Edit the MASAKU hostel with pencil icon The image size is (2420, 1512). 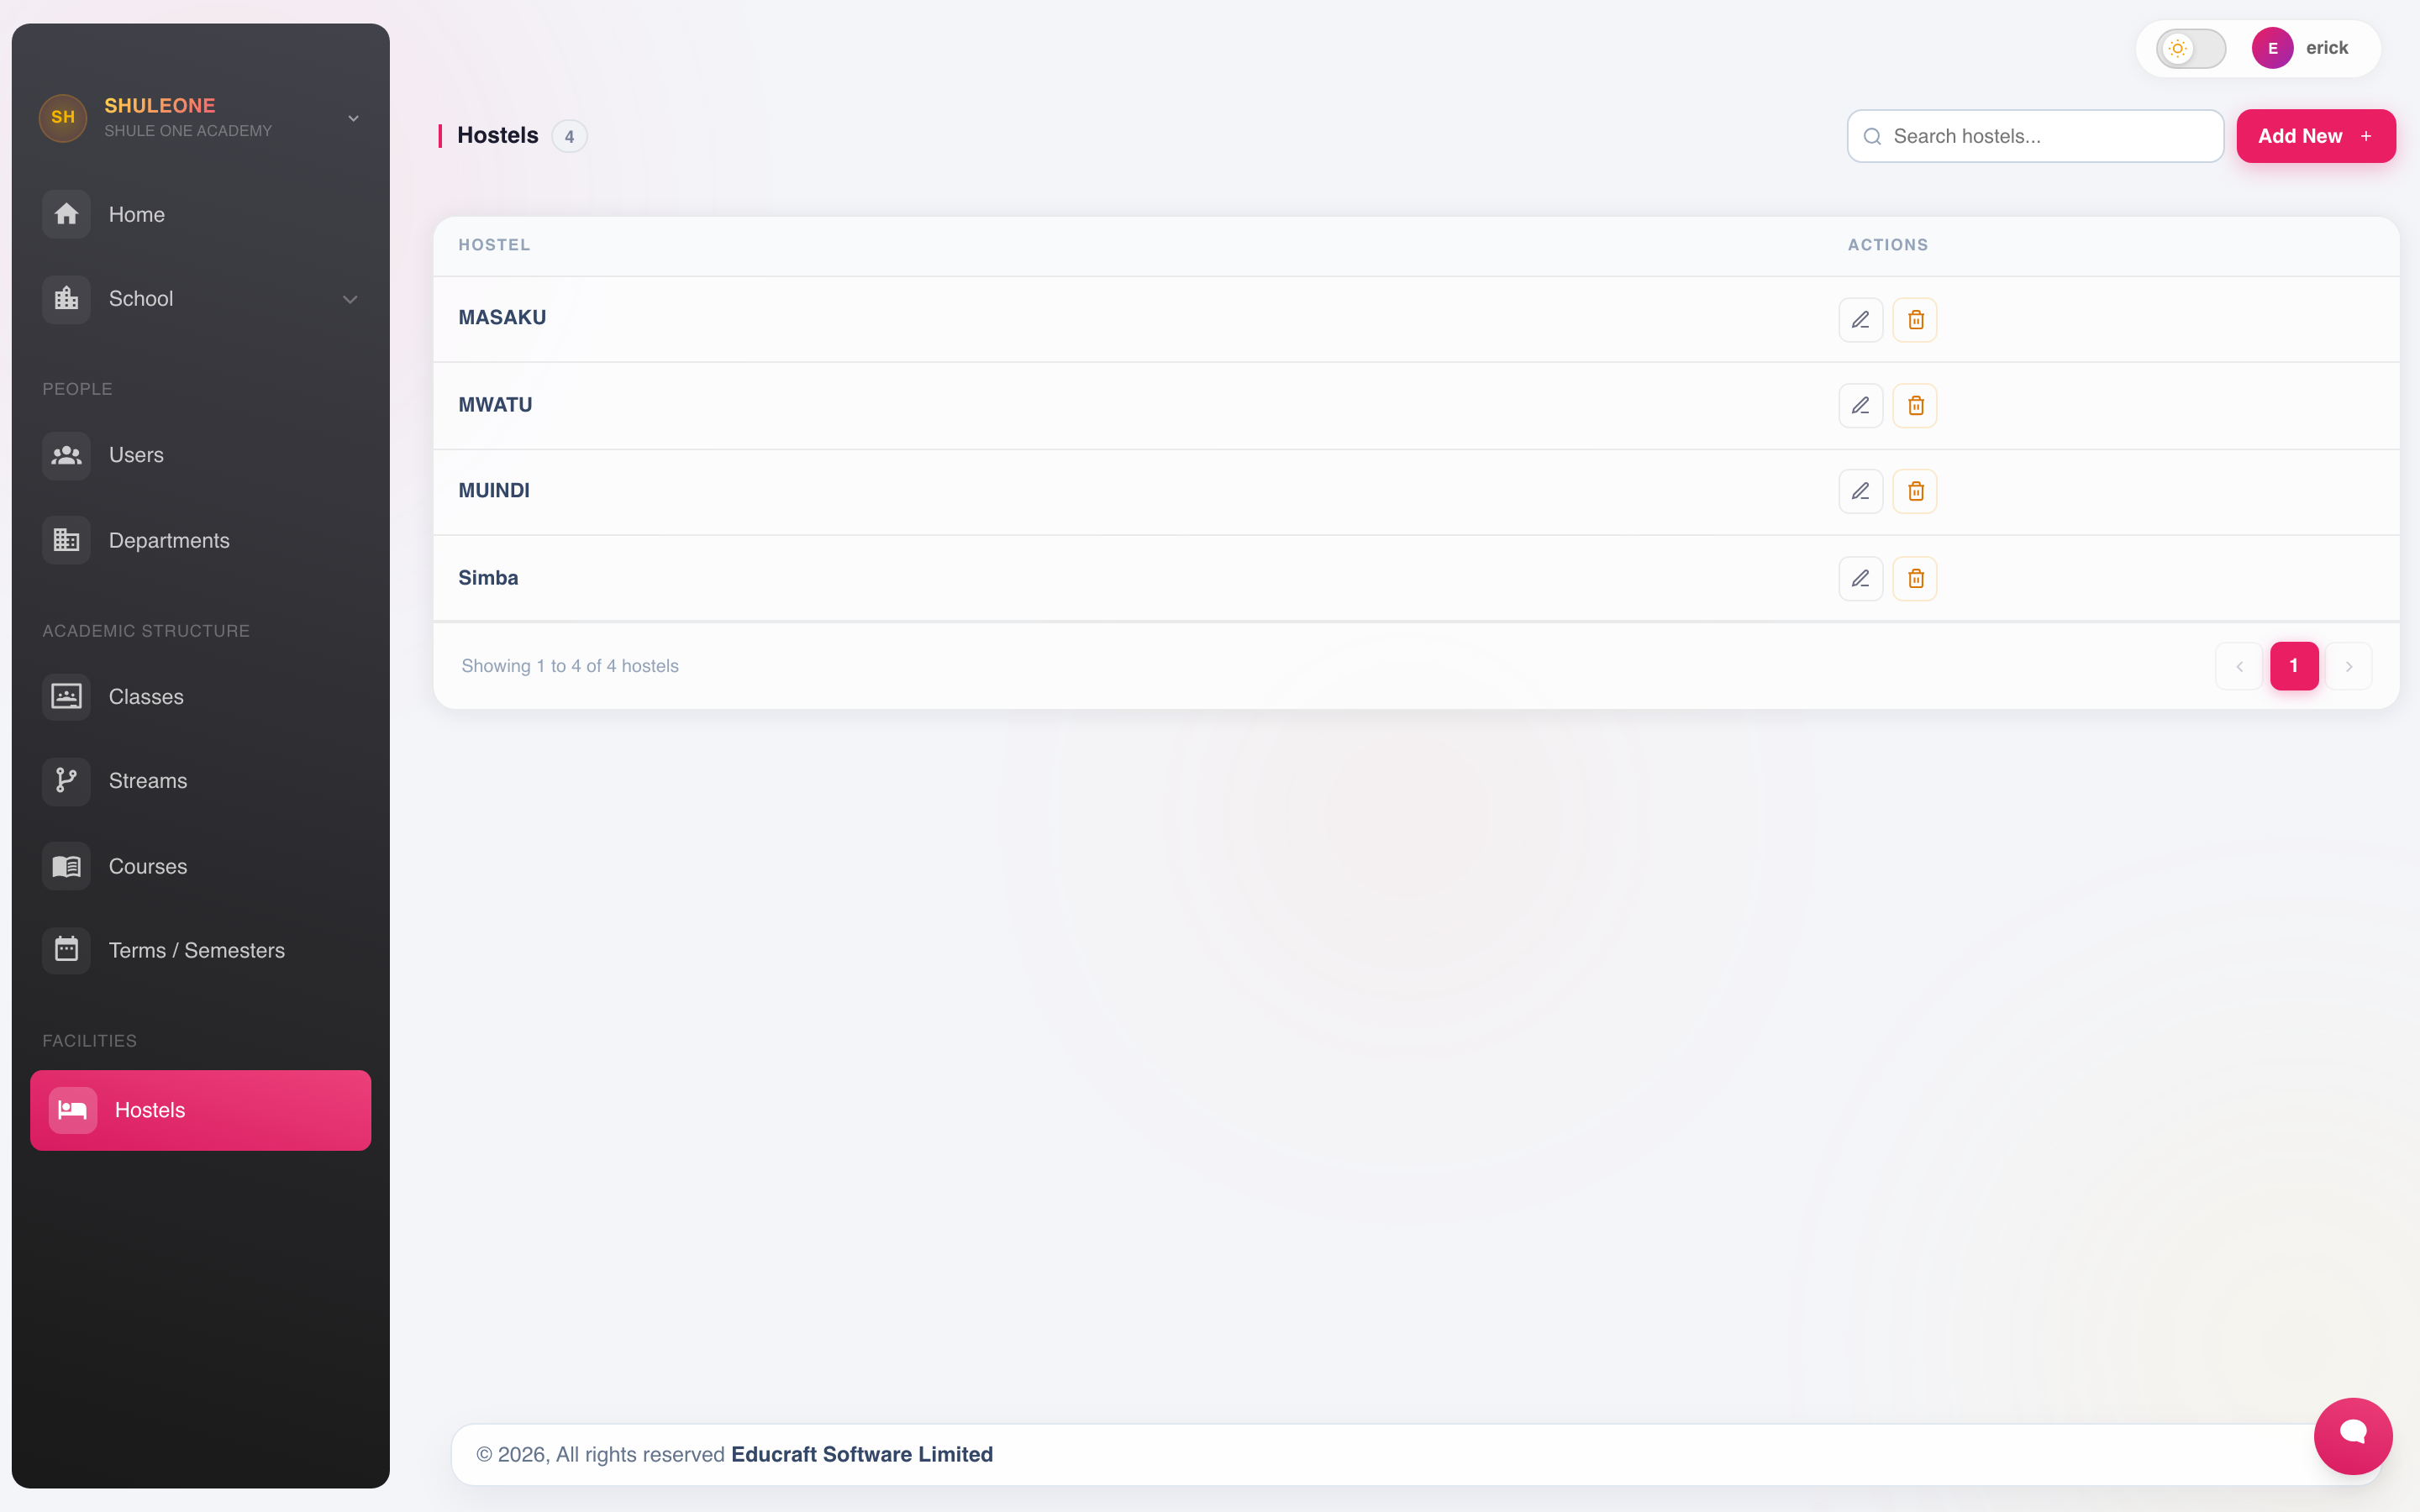(x=1860, y=320)
